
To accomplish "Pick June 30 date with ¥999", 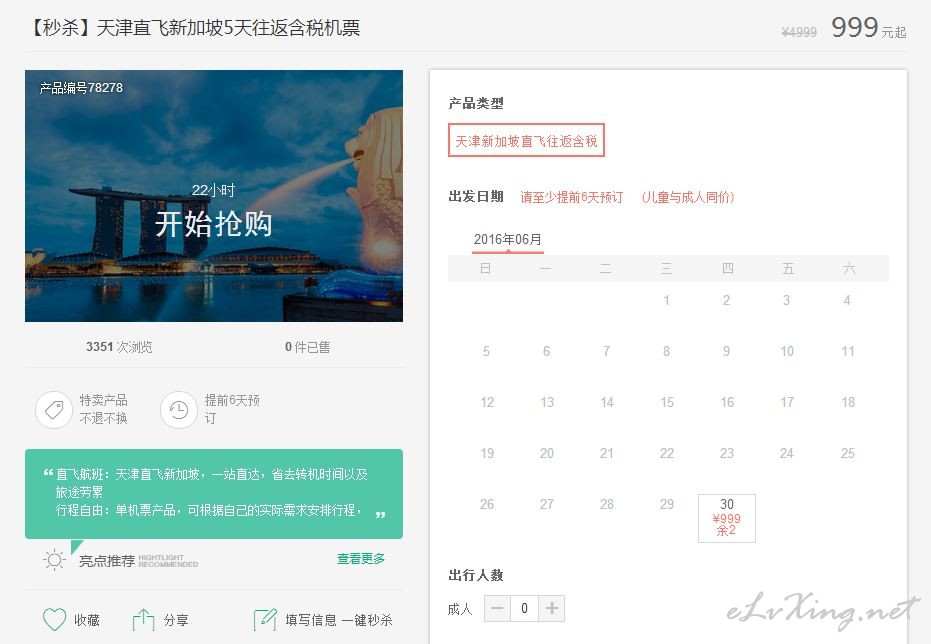I will 727,518.
